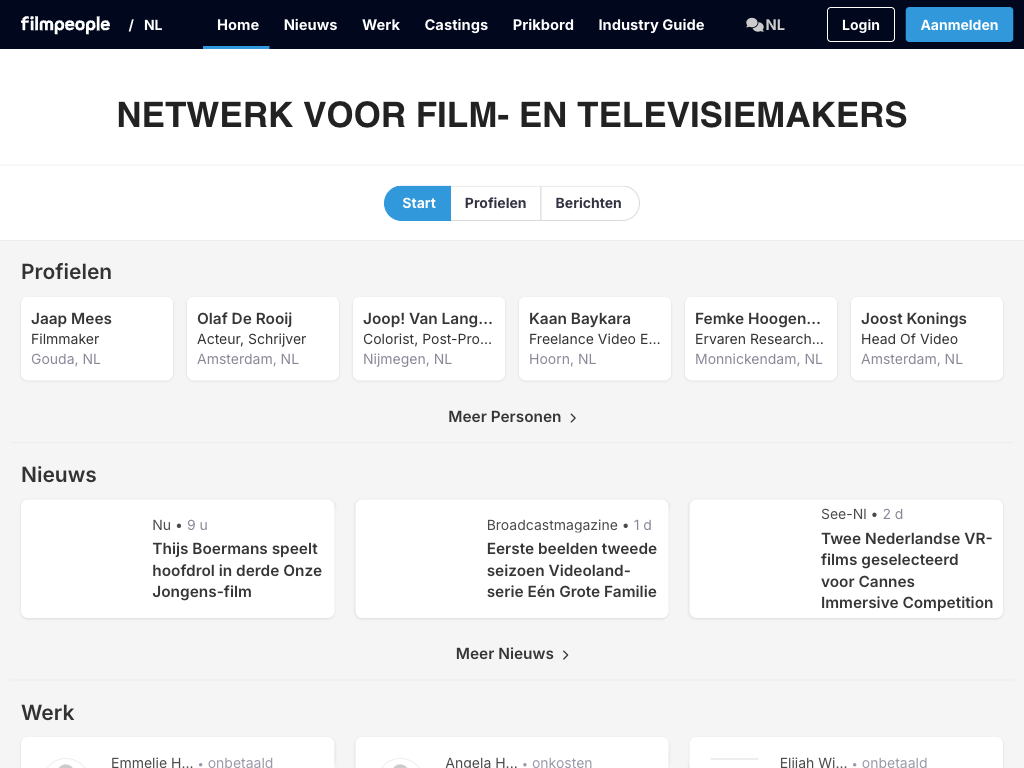Open the Cannes Immersive Competition article

pos(906,570)
